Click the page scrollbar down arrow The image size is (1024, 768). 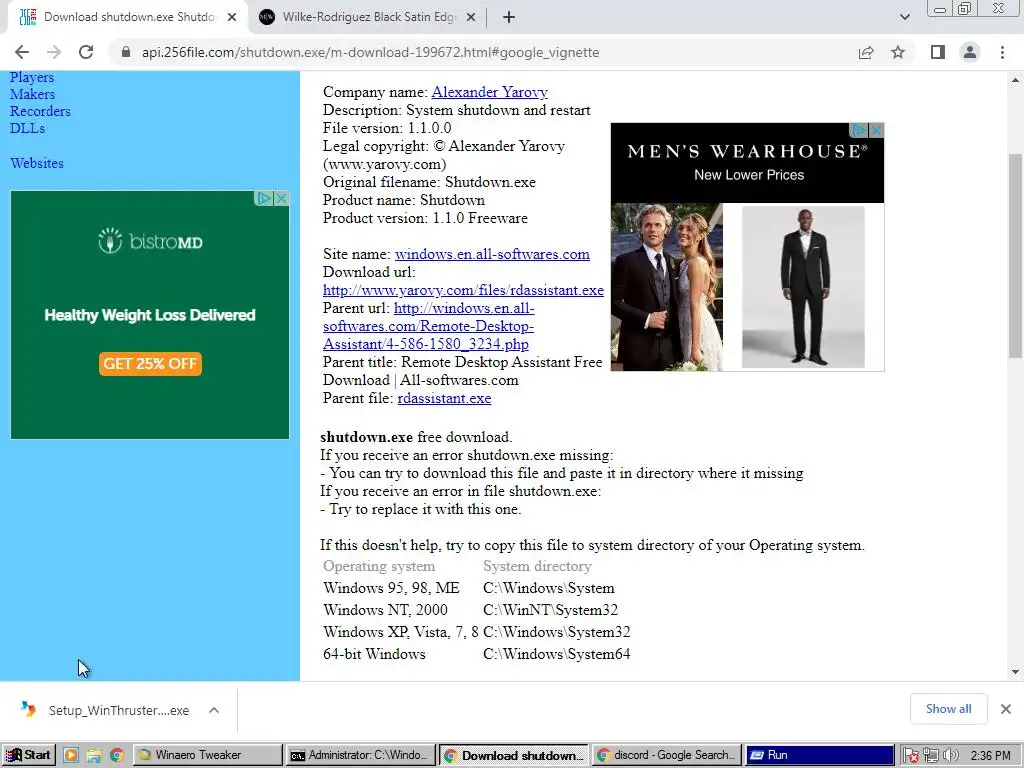(x=1015, y=672)
